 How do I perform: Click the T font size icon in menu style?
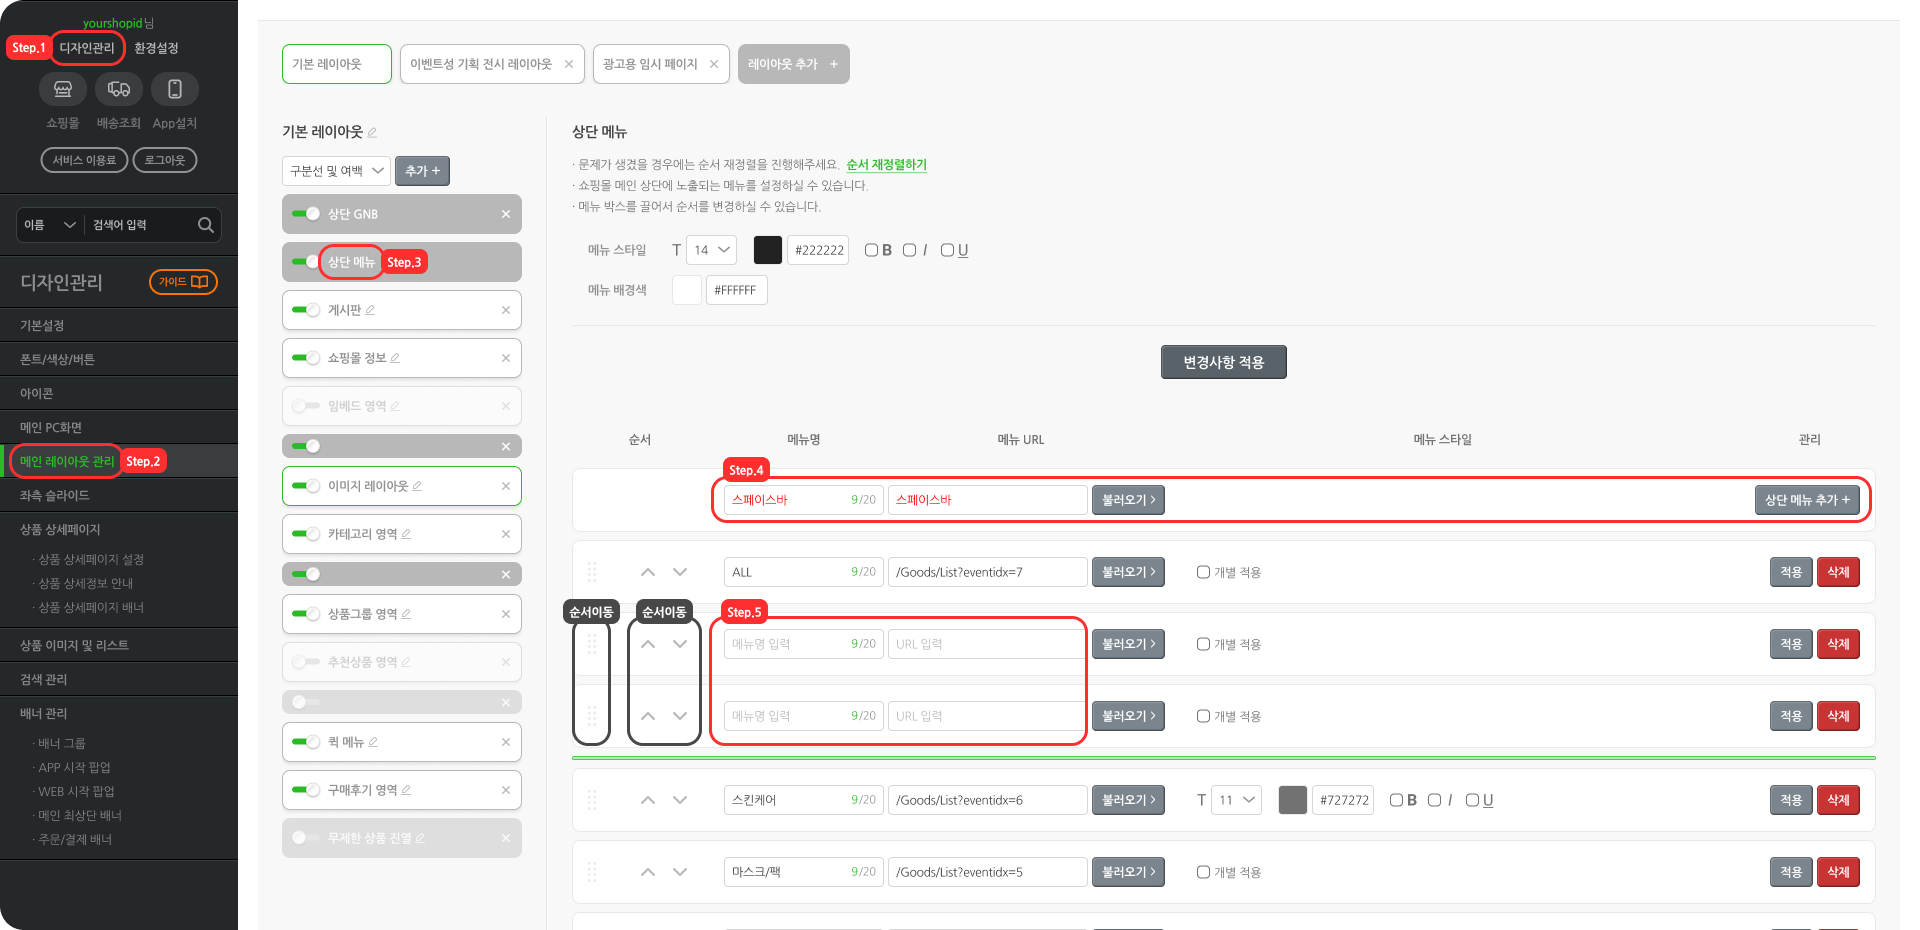pos(676,250)
